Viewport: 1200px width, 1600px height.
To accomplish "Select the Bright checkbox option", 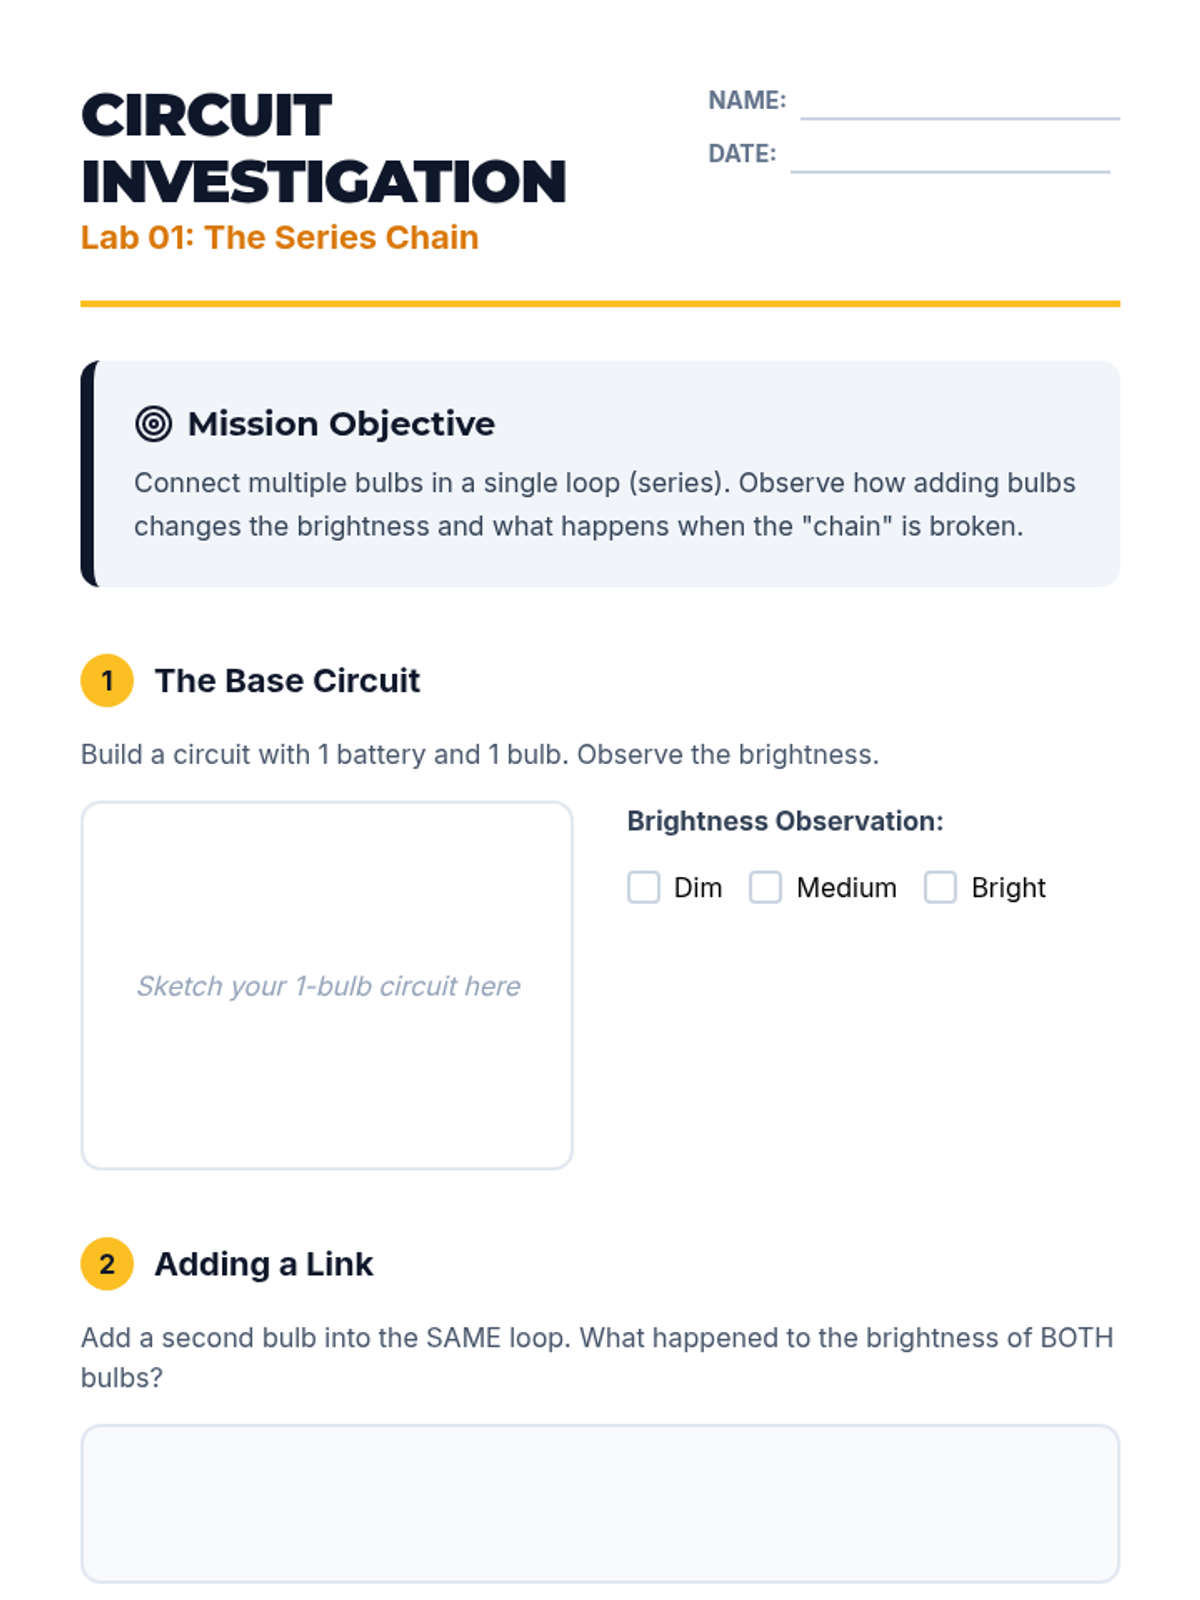I will (x=940, y=887).
